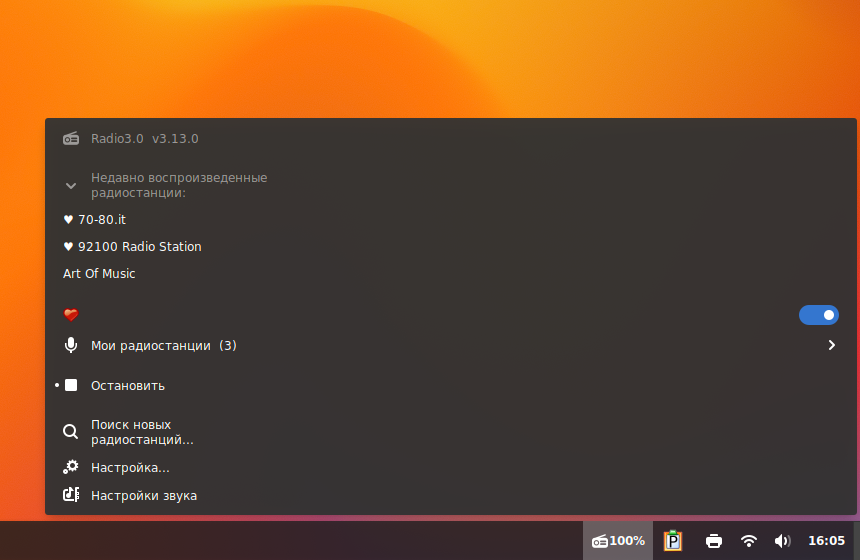
Task: Open the 16:05 clock applet
Action: tap(827, 541)
